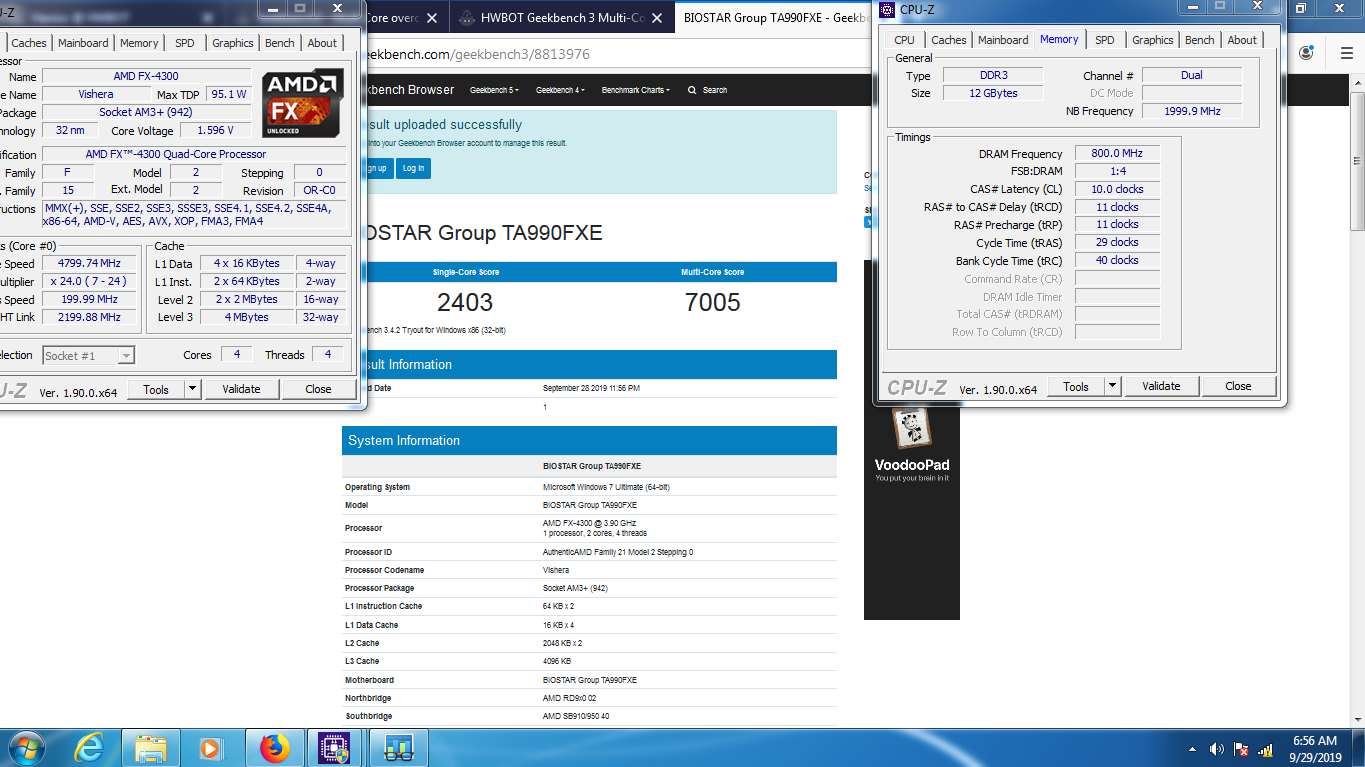Open Mainboard tab in left CPU-Z window
Viewport: 1365px width, 767px height.
pyautogui.click(x=83, y=43)
